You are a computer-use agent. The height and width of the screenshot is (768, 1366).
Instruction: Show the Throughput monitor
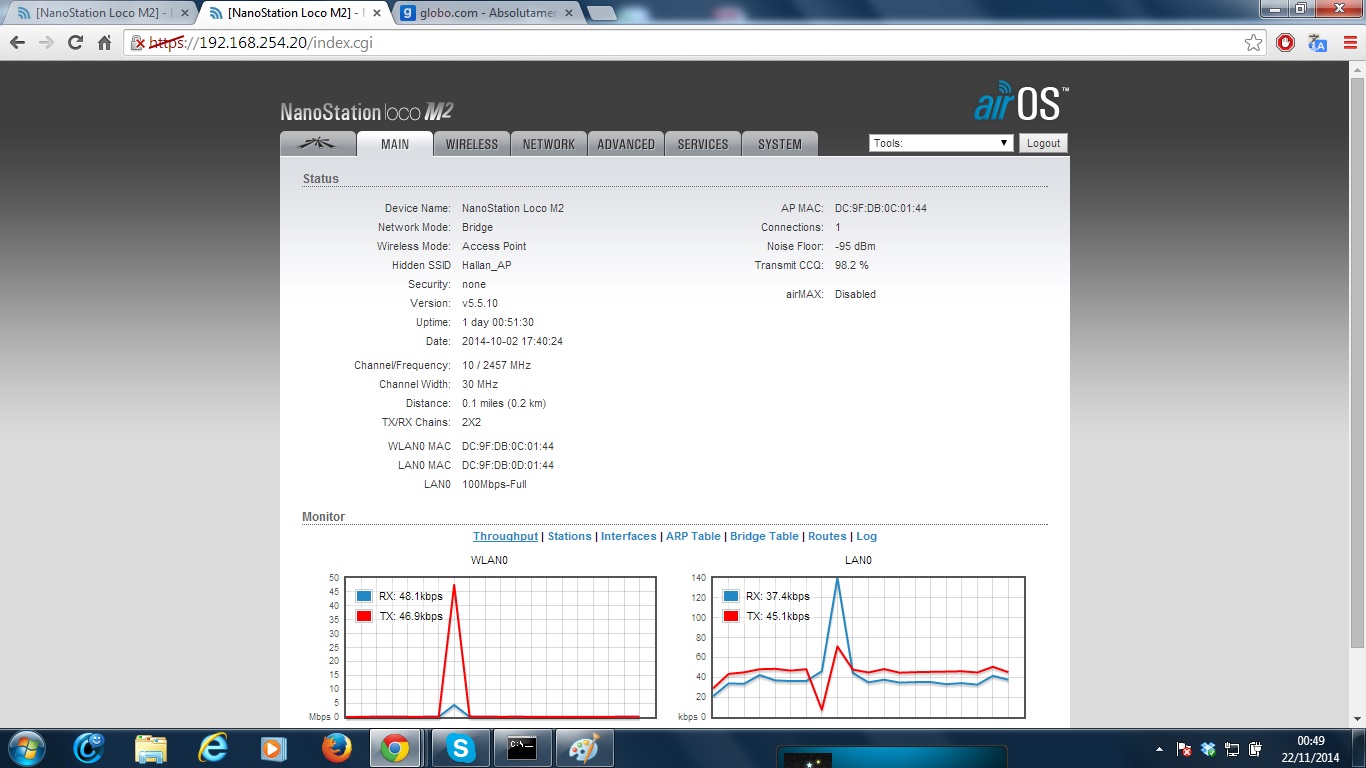pos(505,536)
